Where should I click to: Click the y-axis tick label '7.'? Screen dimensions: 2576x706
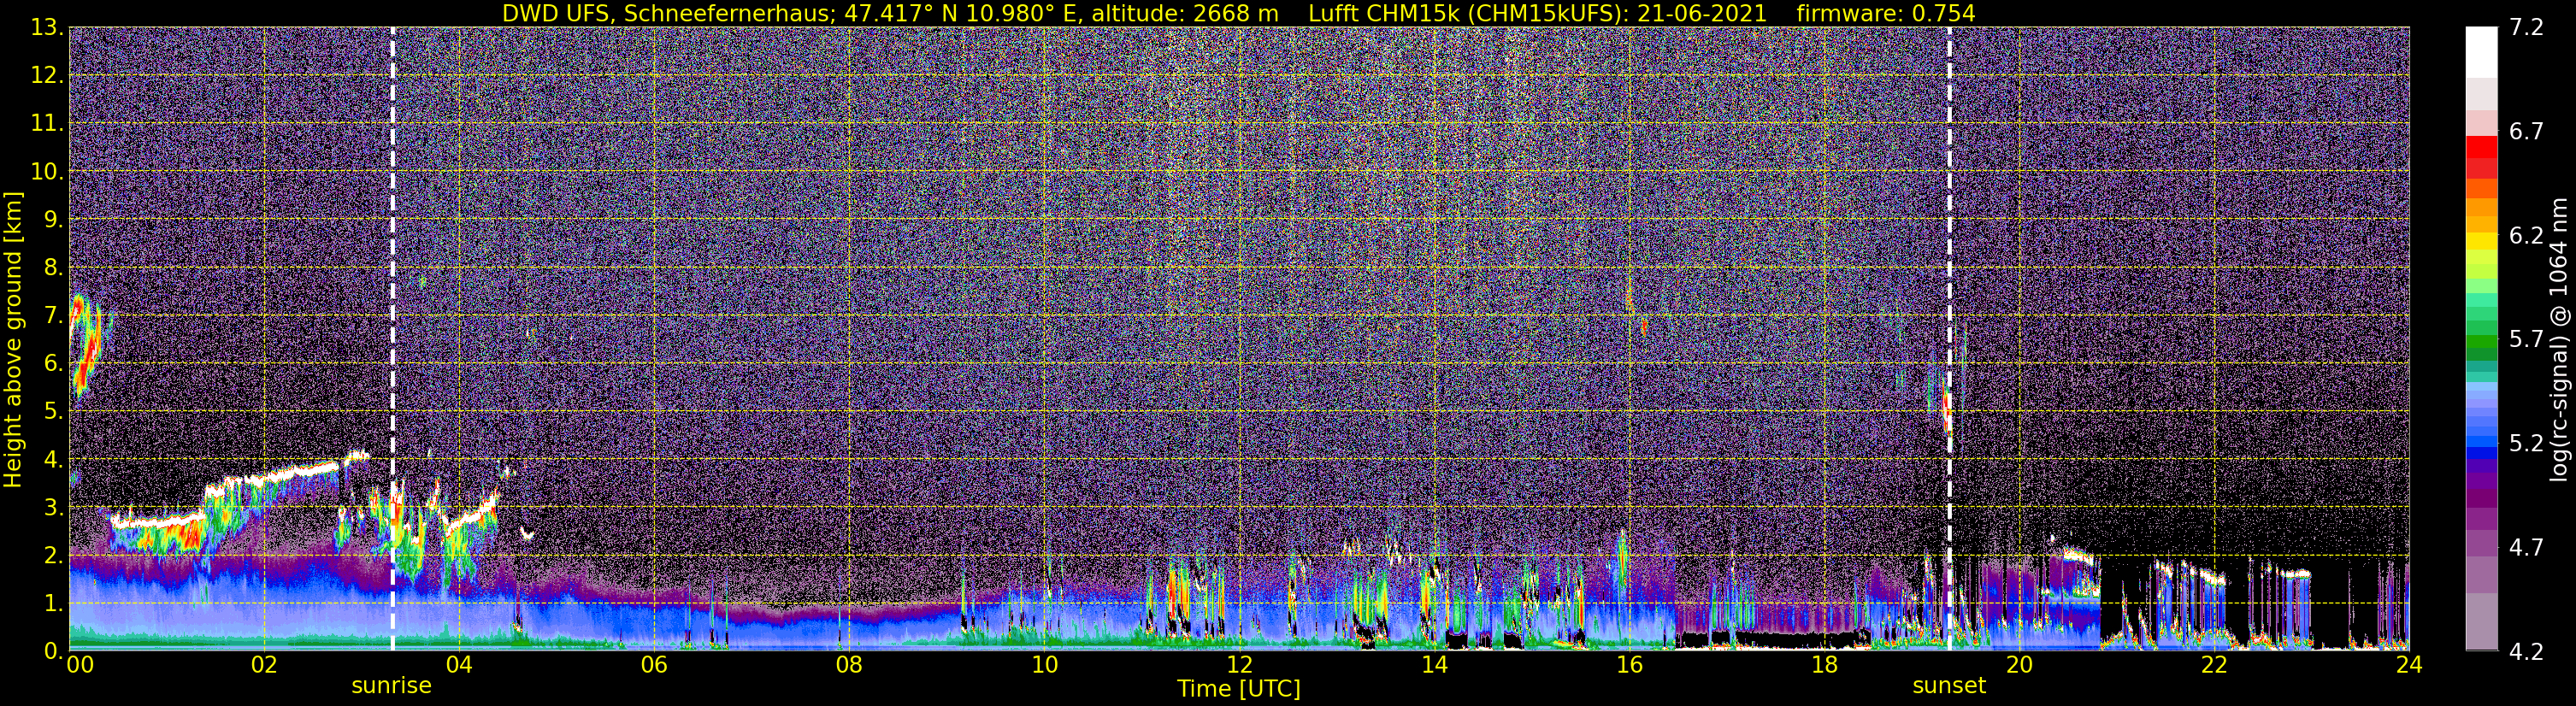(x=54, y=316)
